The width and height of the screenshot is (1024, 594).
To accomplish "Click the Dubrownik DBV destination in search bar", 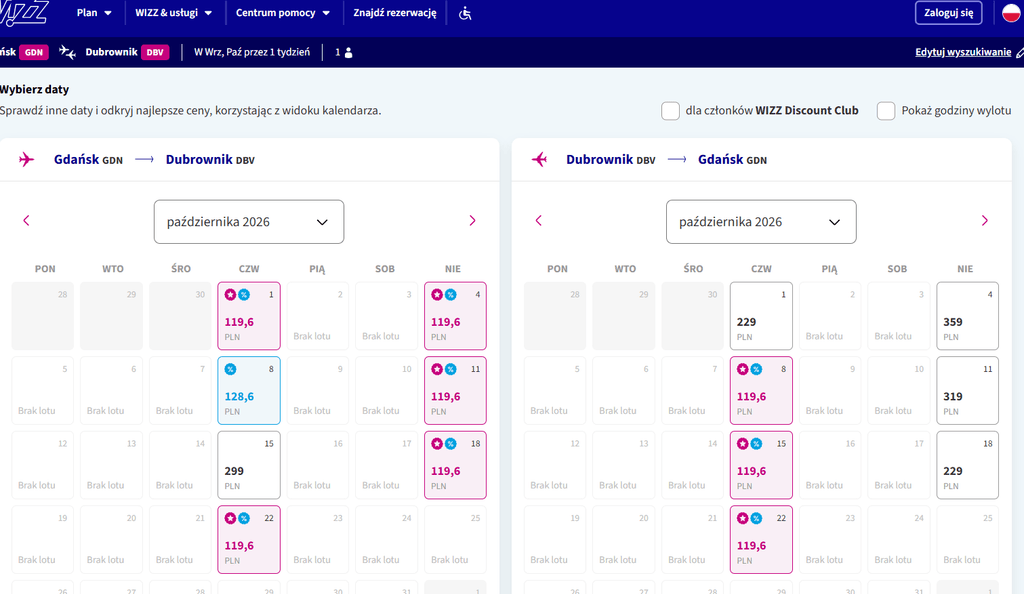I will pos(127,52).
